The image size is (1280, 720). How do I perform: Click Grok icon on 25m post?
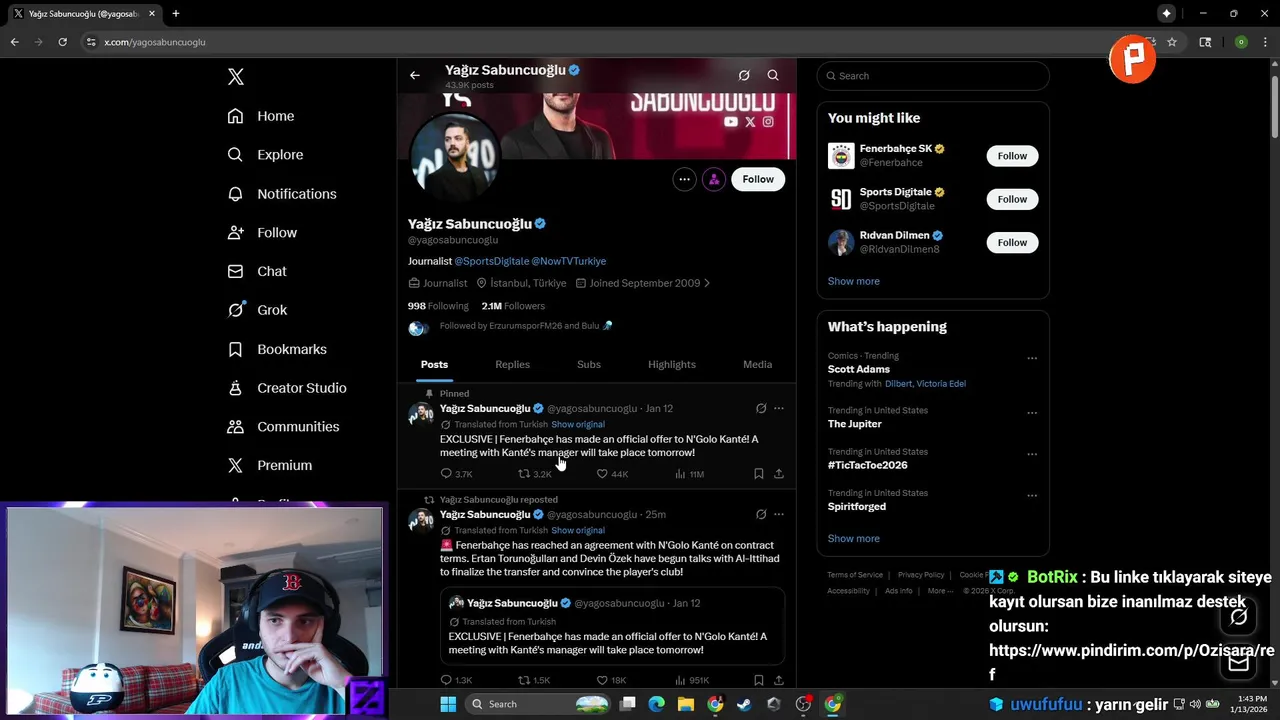click(x=761, y=514)
